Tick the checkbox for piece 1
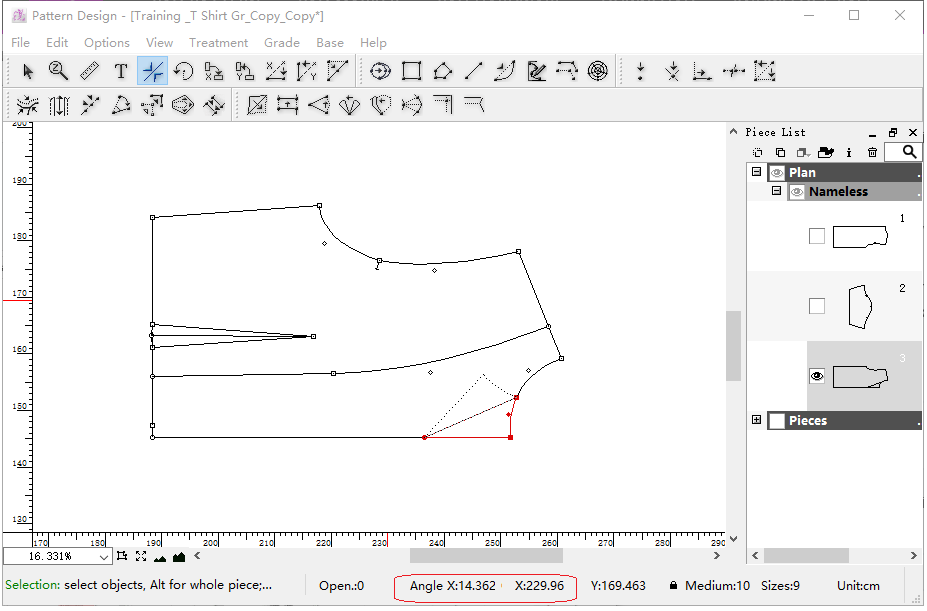This screenshot has height=611, width=927. [817, 236]
